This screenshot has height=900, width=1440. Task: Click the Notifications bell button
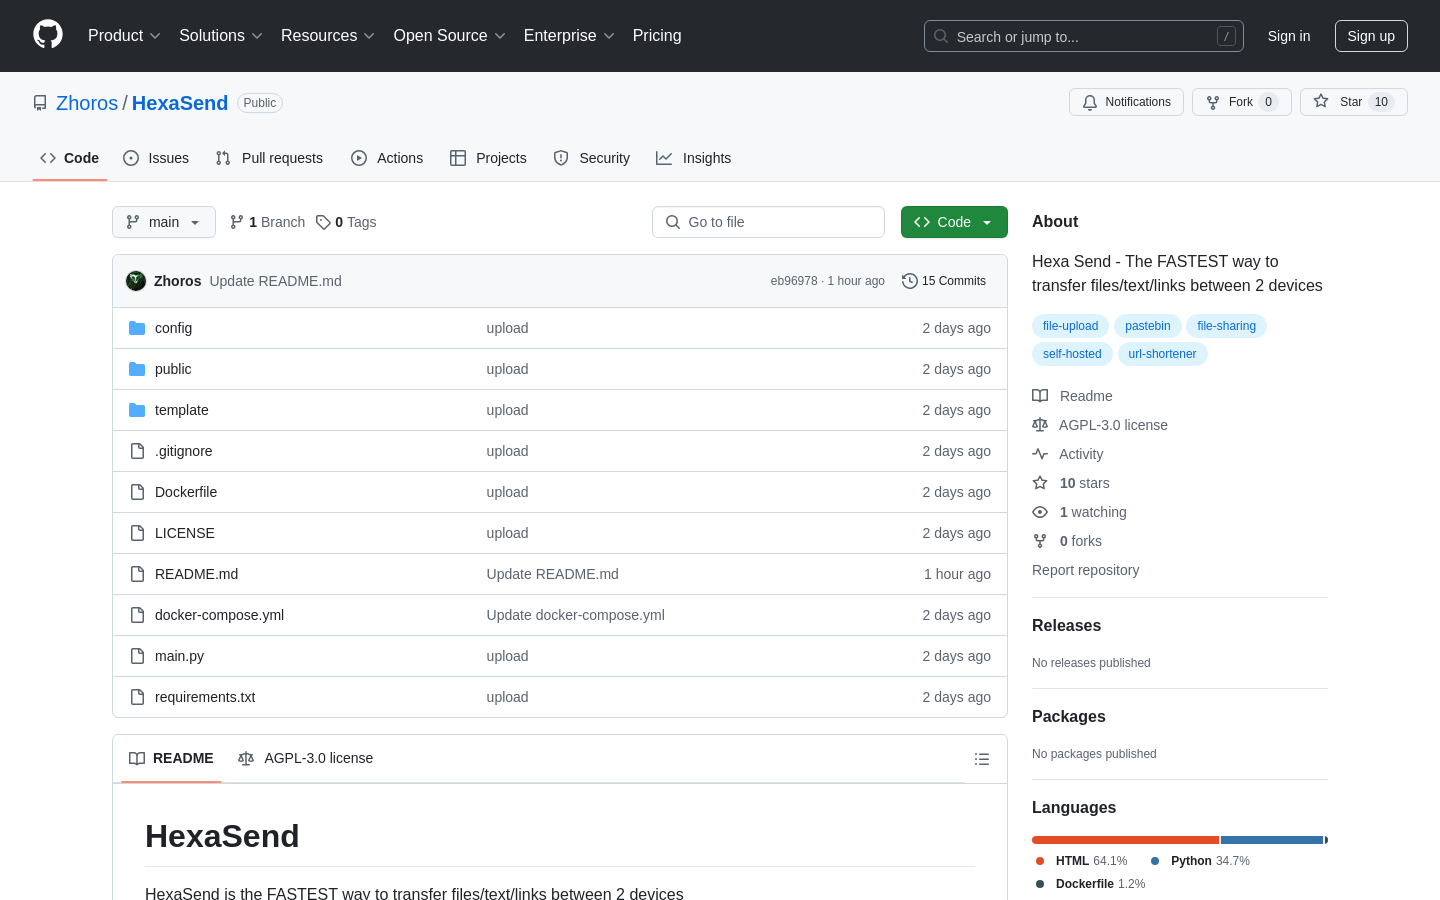1126,102
